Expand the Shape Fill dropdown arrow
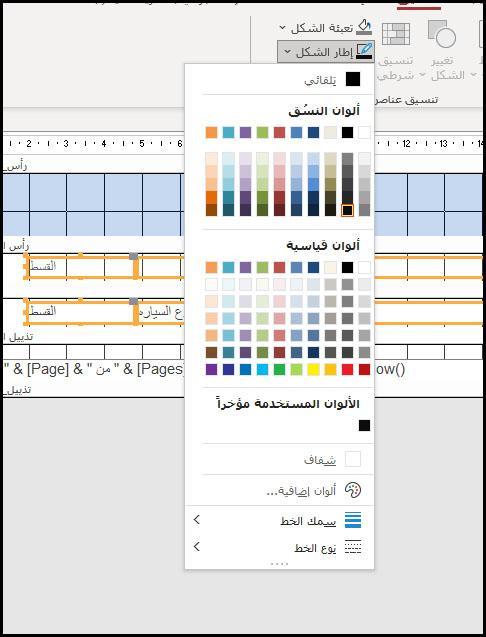The width and height of the screenshot is (486, 637). 283,28
